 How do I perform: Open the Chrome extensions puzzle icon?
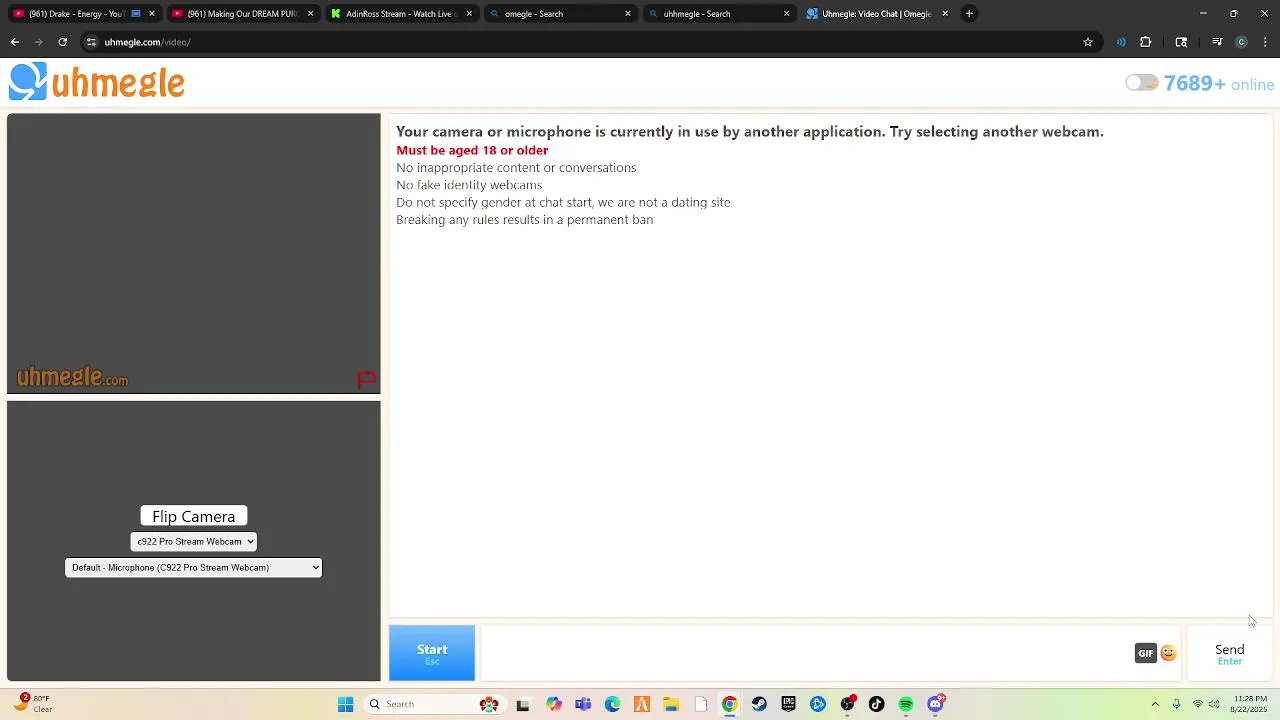coord(1146,42)
